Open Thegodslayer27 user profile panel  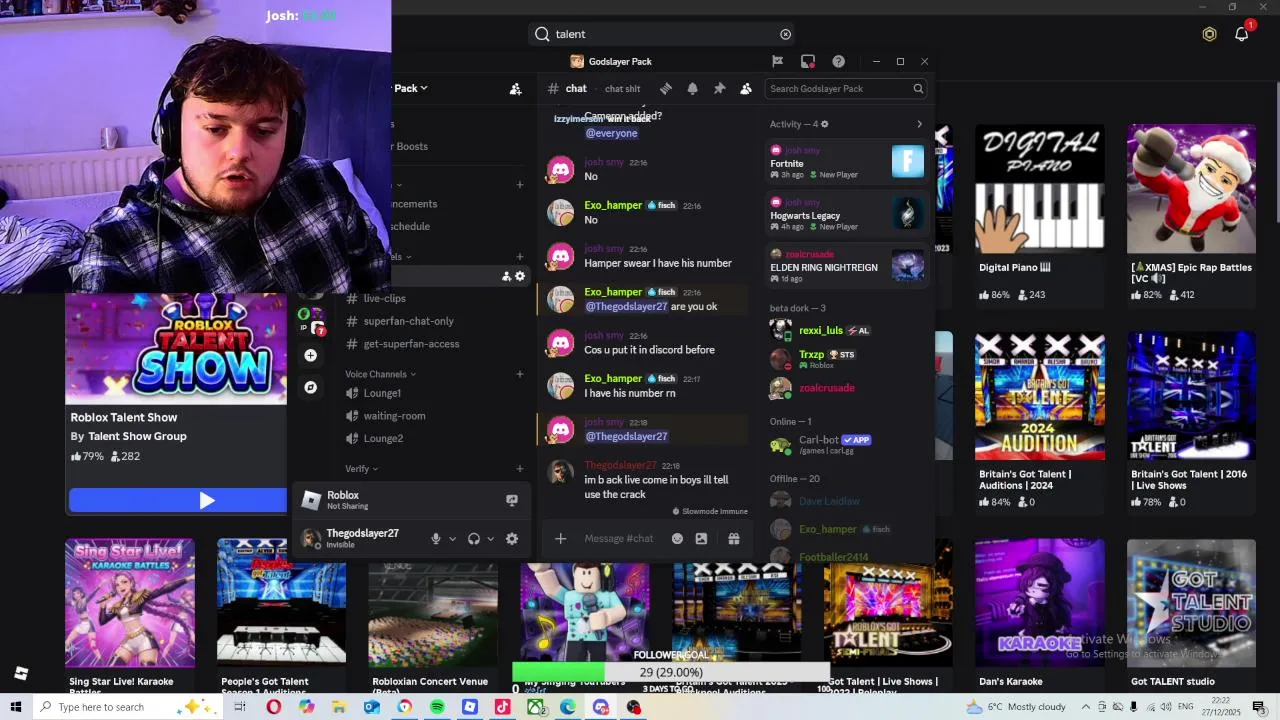tap(350, 538)
